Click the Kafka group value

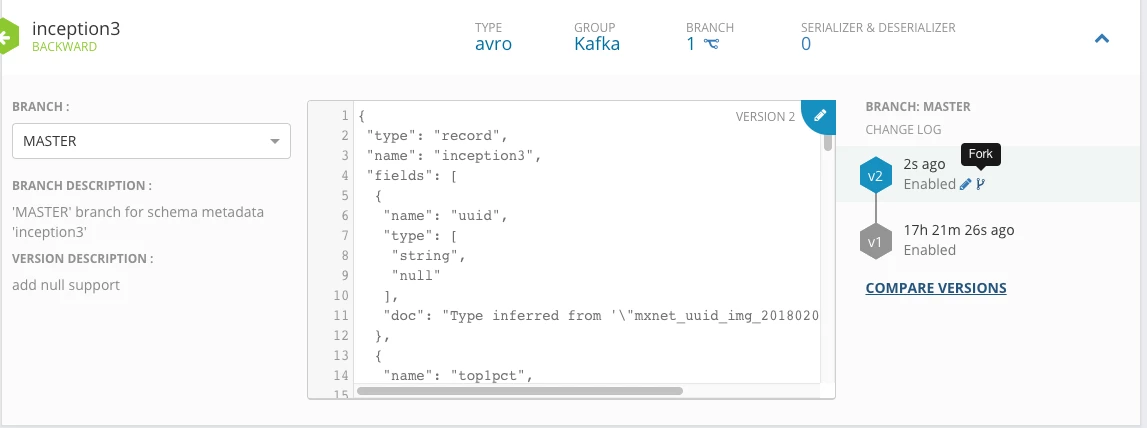point(597,44)
